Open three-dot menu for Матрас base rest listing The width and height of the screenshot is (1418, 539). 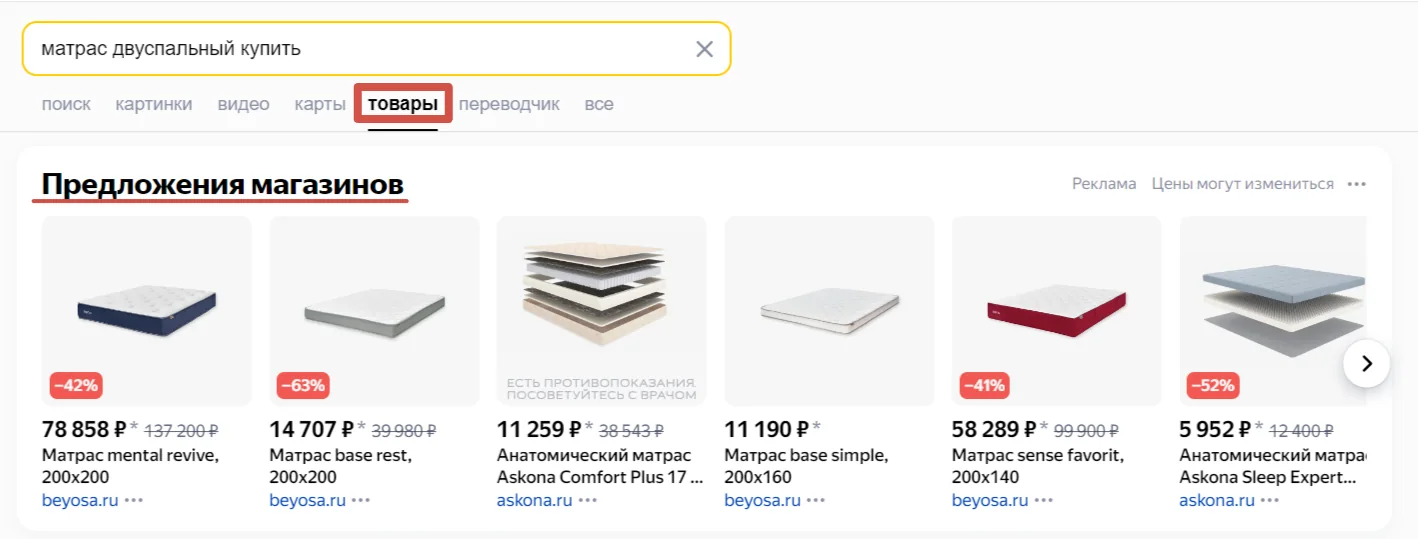click(x=361, y=500)
